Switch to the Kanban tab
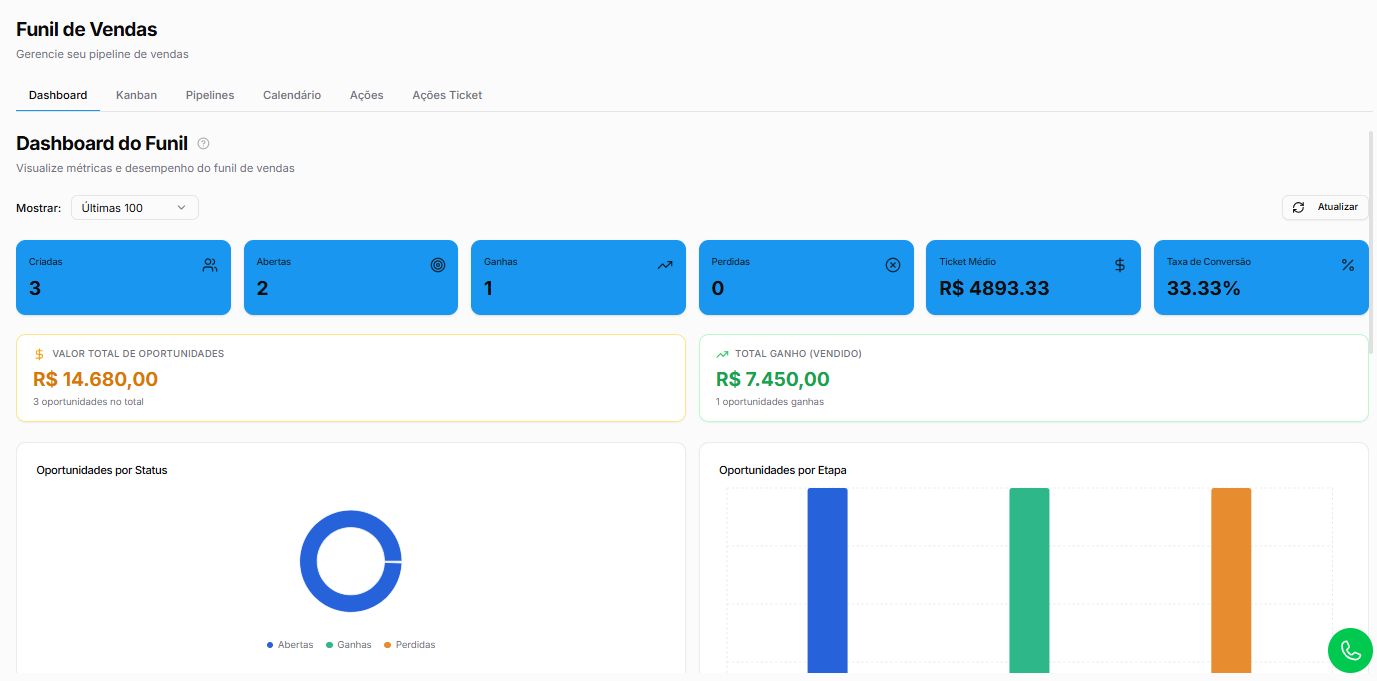This screenshot has width=1377, height=681. point(136,95)
